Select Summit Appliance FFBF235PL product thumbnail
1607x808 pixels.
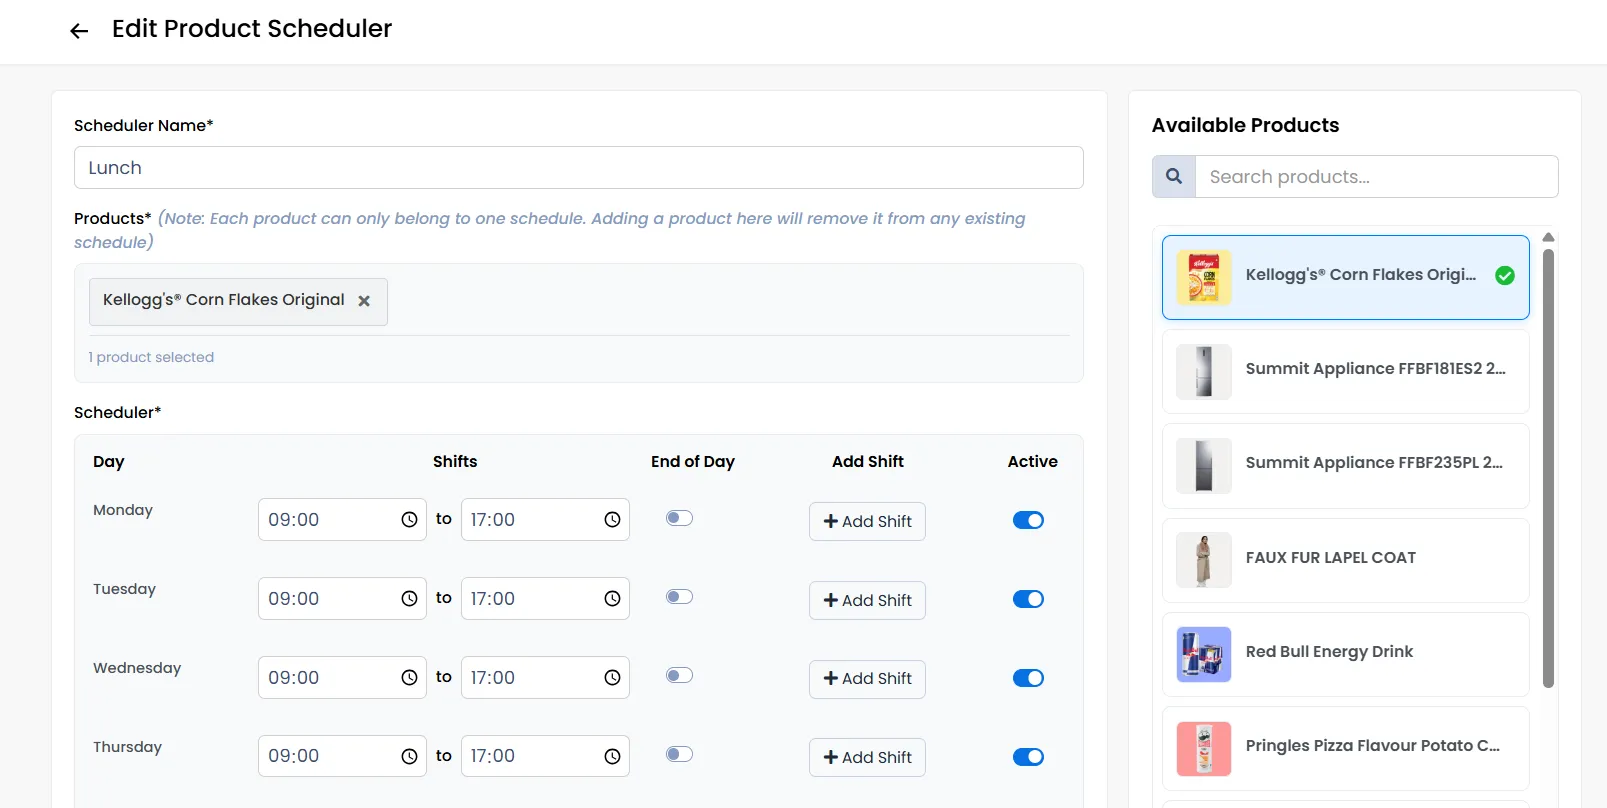point(1204,466)
